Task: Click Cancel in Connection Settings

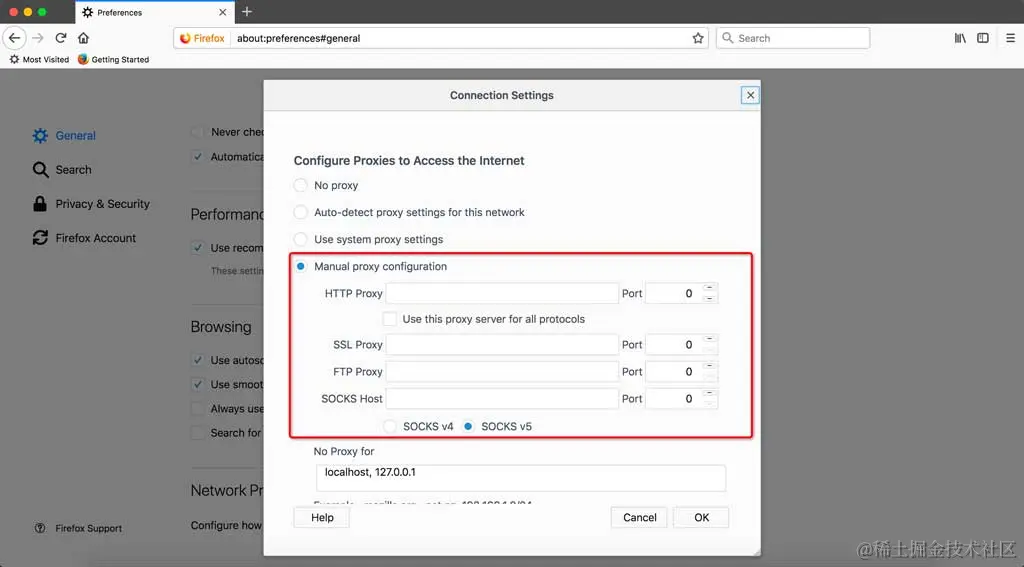Action: 639,517
